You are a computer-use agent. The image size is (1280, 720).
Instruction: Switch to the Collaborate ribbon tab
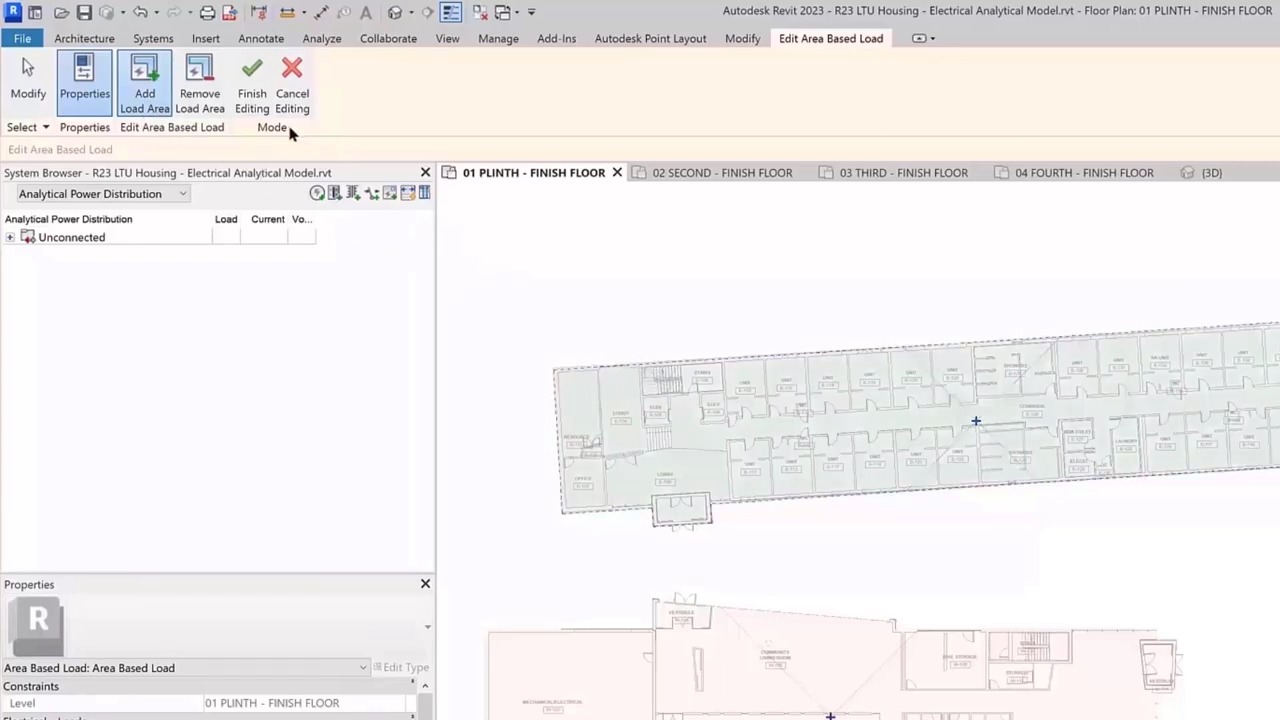coord(388,38)
